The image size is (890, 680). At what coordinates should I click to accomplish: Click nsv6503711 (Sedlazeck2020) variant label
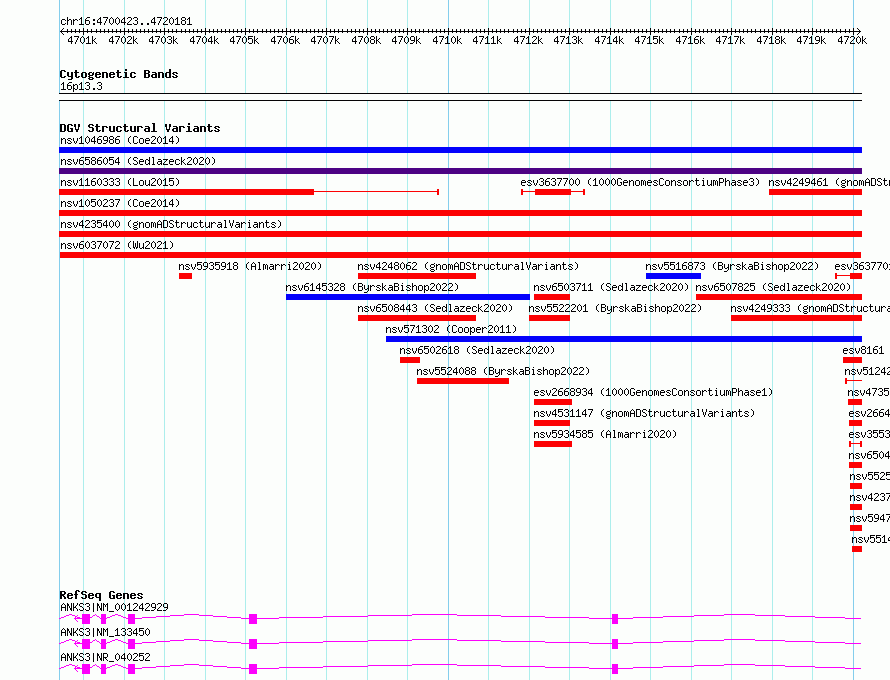(611, 287)
